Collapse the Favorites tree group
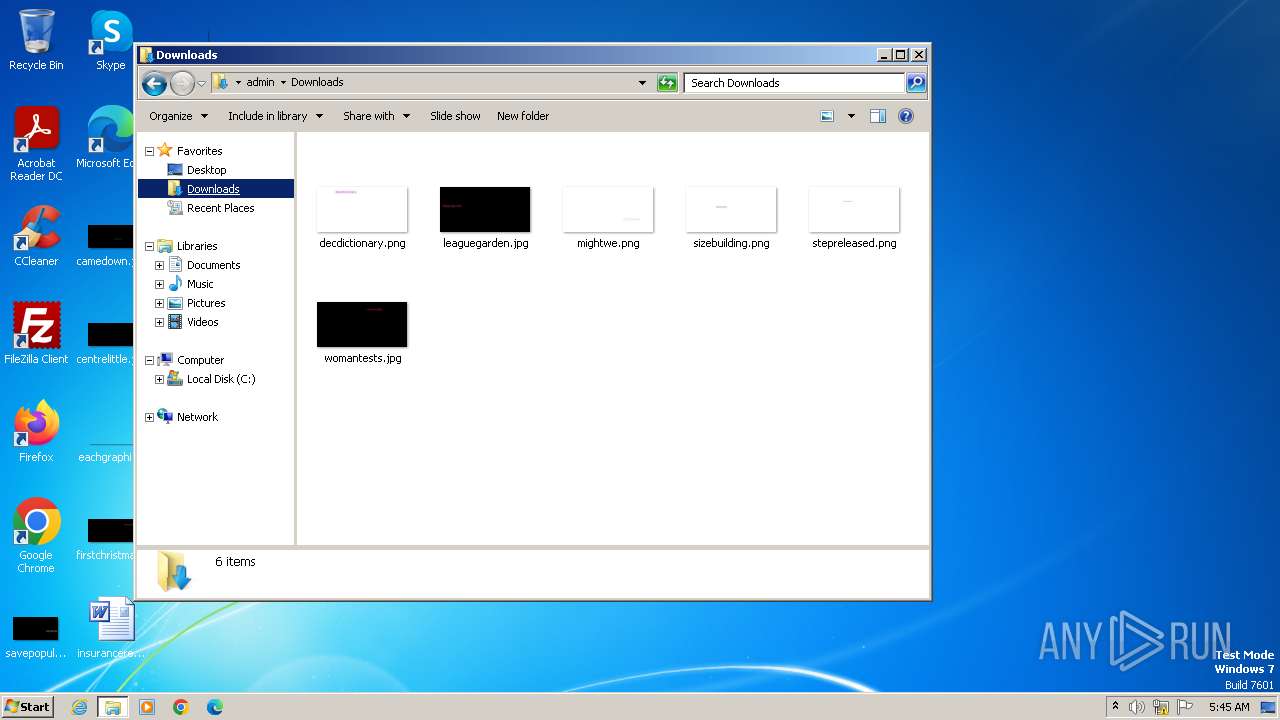 pos(150,151)
